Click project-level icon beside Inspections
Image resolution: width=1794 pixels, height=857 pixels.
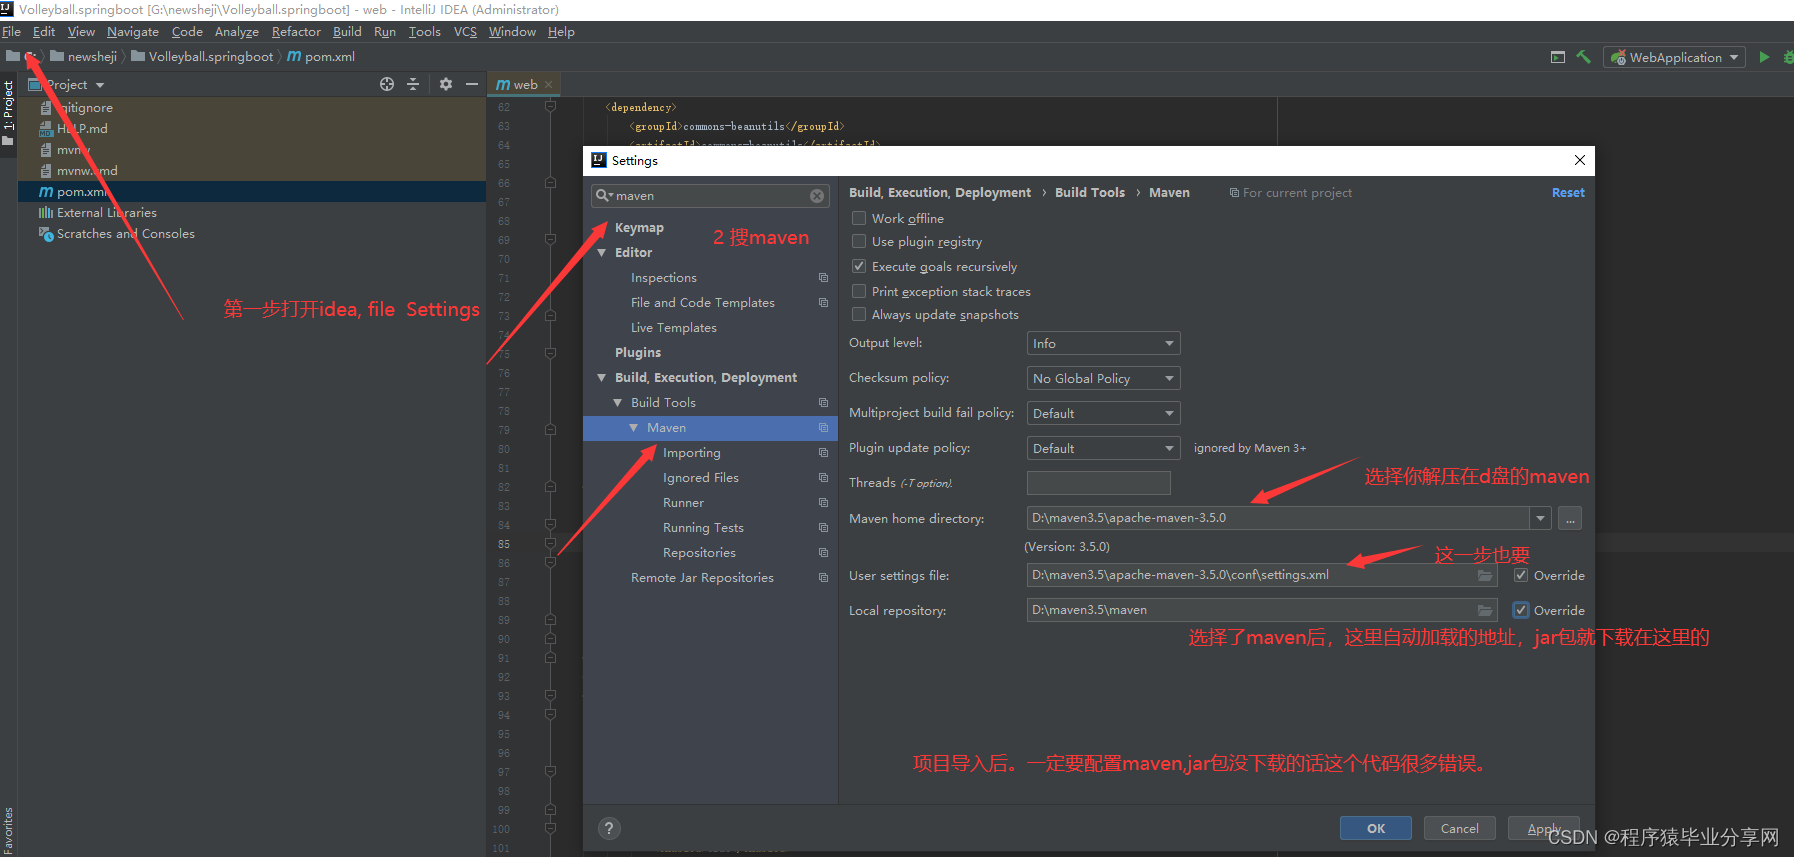click(823, 278)
